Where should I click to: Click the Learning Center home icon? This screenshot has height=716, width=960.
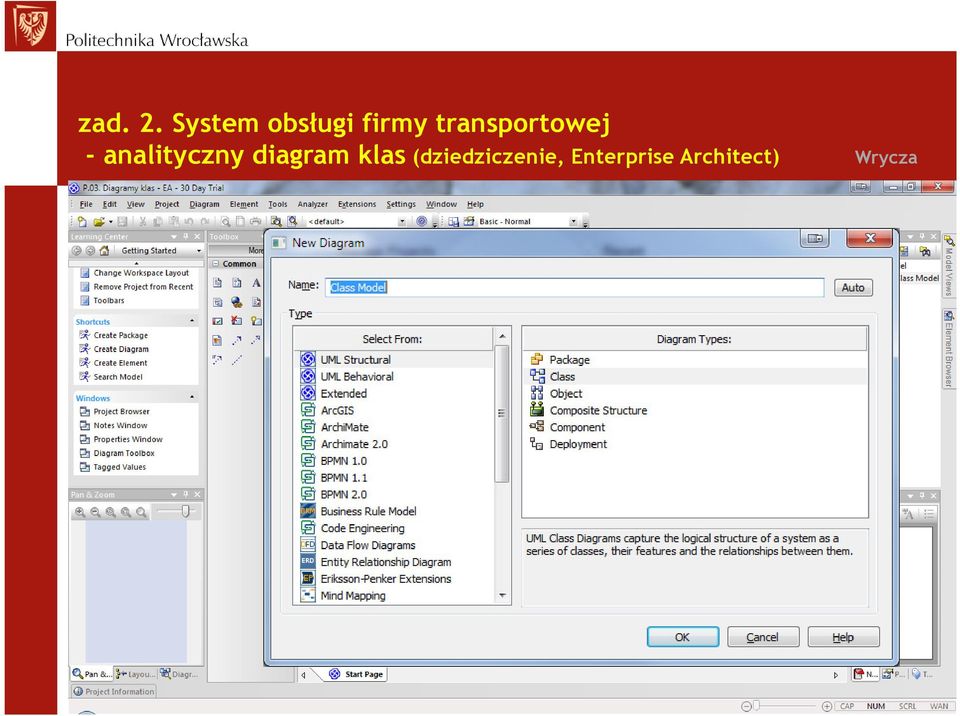[x=105, y=251]
